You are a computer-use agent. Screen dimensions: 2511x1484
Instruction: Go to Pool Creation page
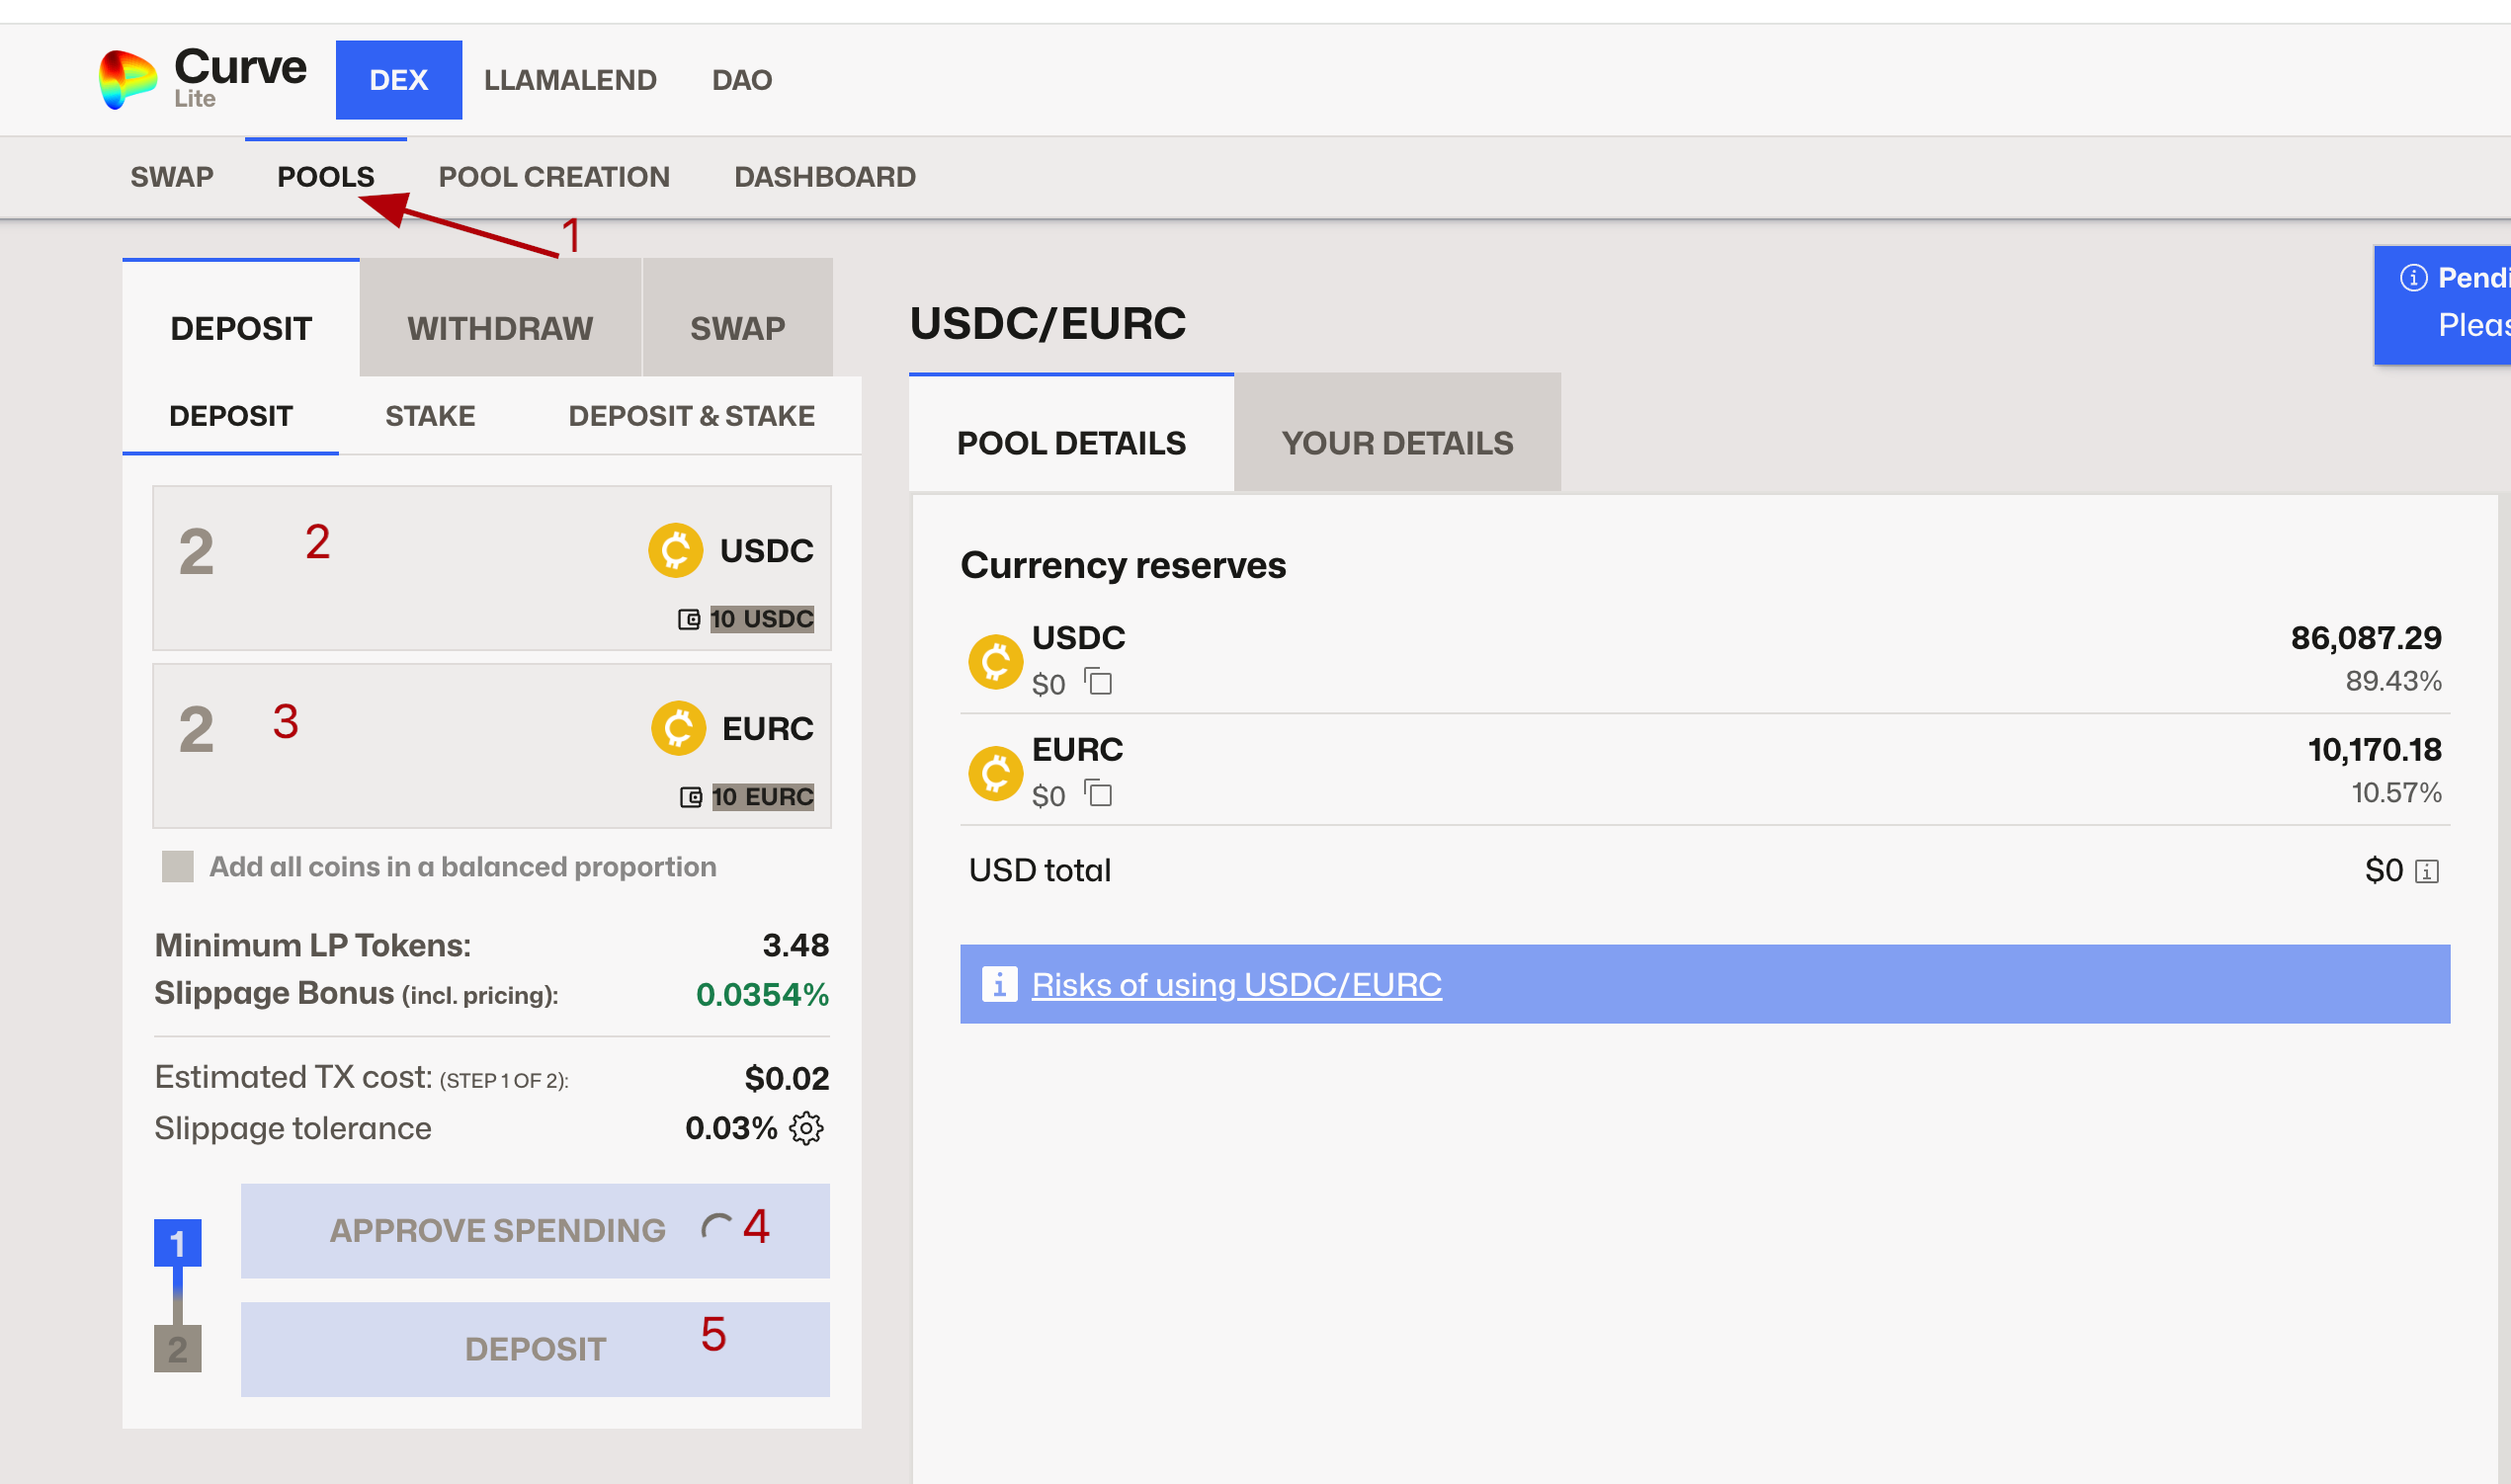[x=553, y=177]
